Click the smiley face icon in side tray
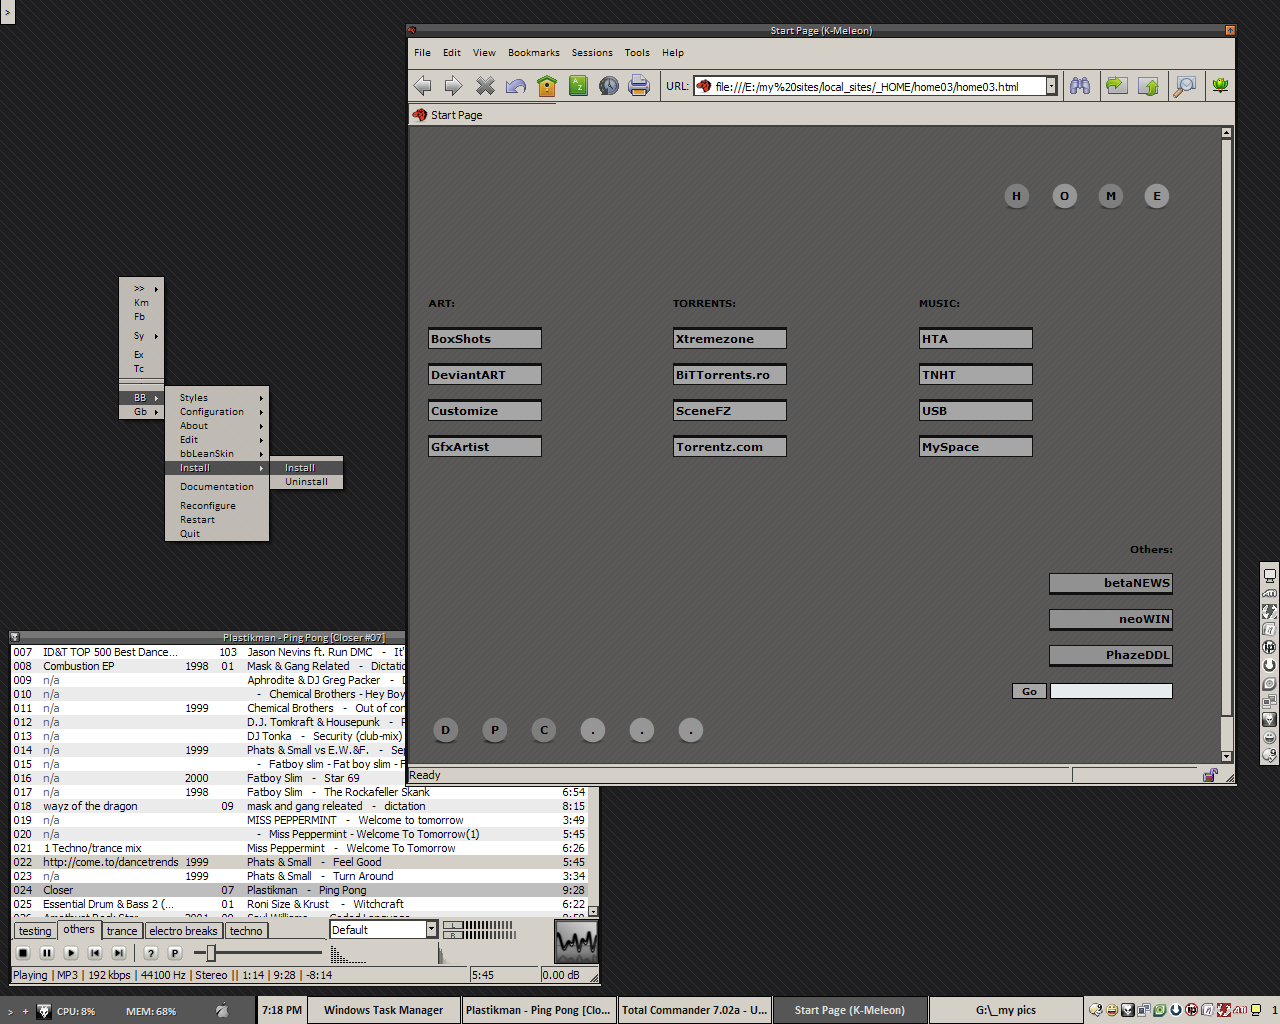 1270,737
